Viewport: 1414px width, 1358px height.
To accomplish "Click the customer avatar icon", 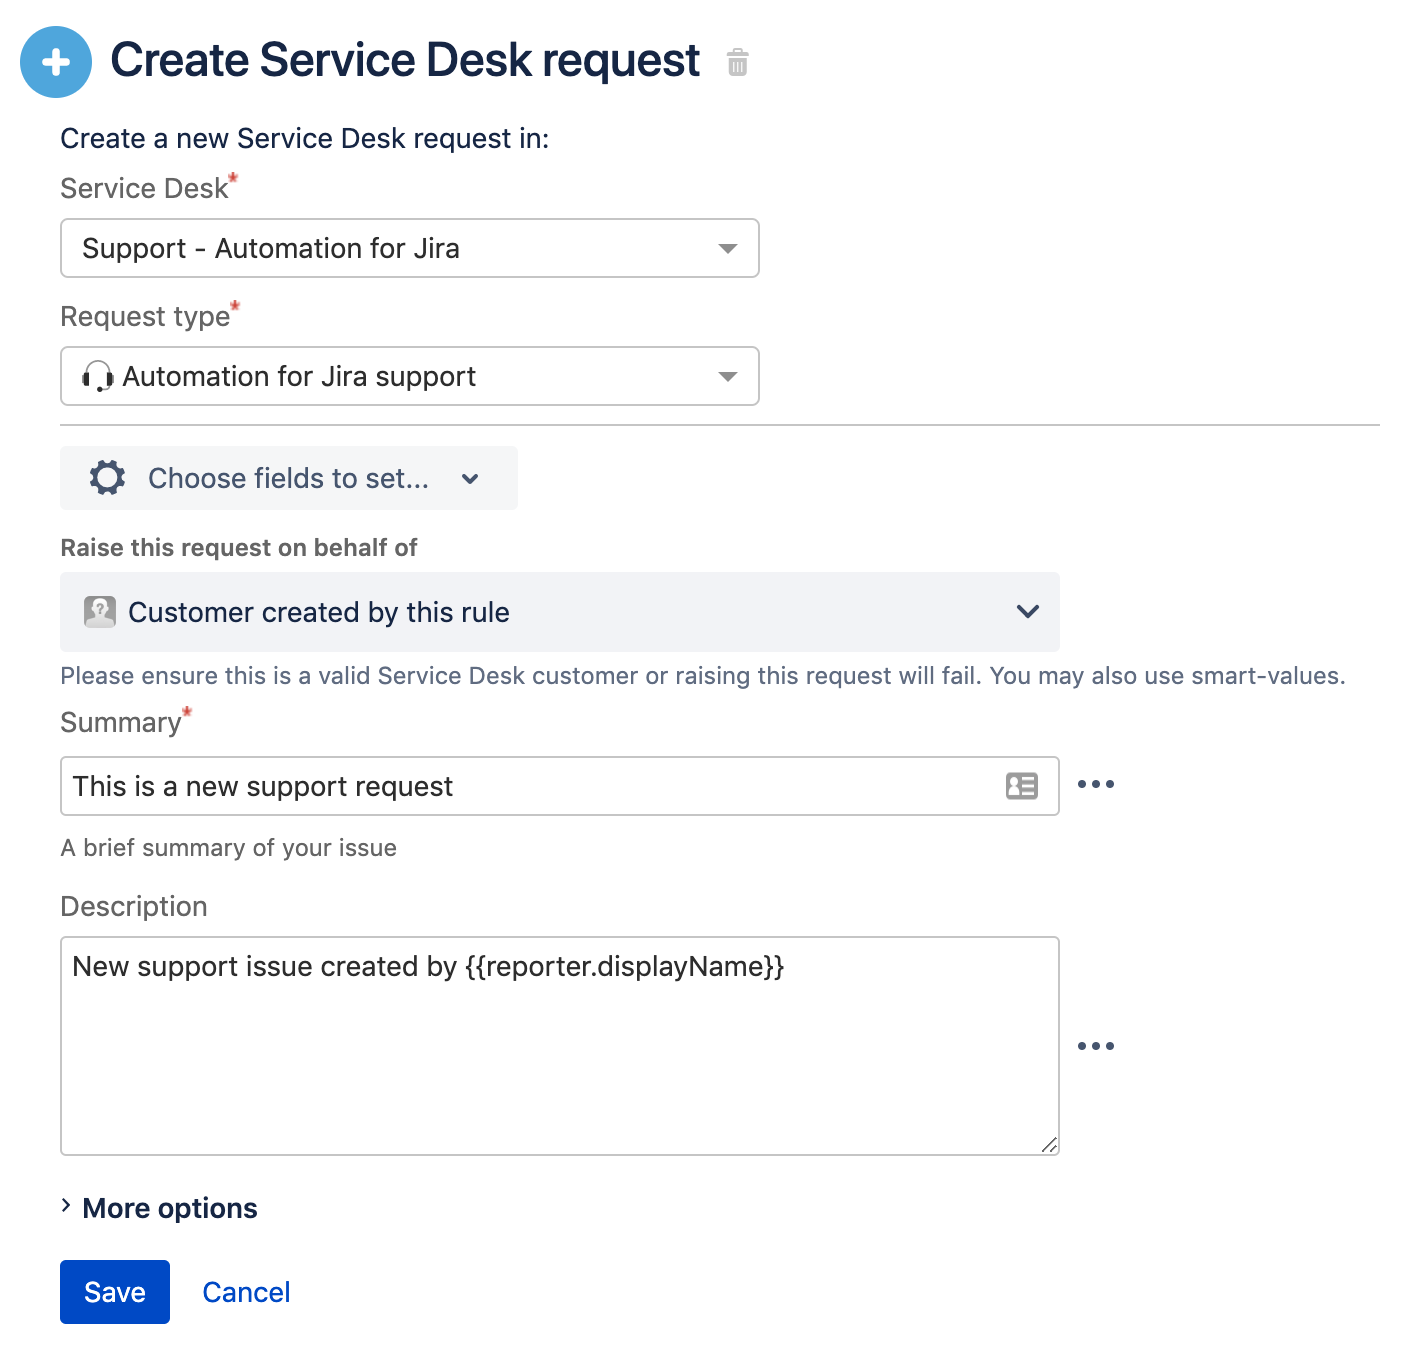I will click(100, 612).
